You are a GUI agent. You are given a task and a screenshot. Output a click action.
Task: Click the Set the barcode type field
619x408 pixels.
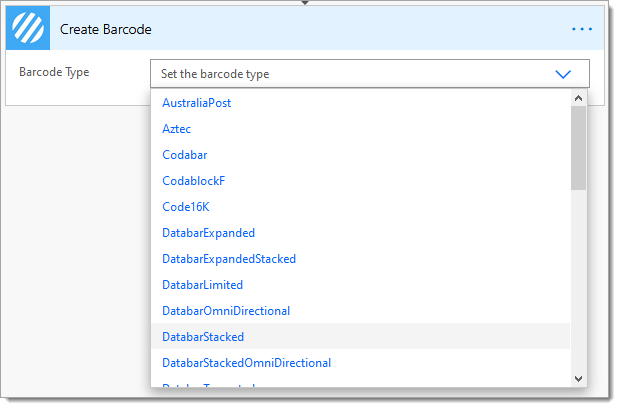click(x=370, y=74)
